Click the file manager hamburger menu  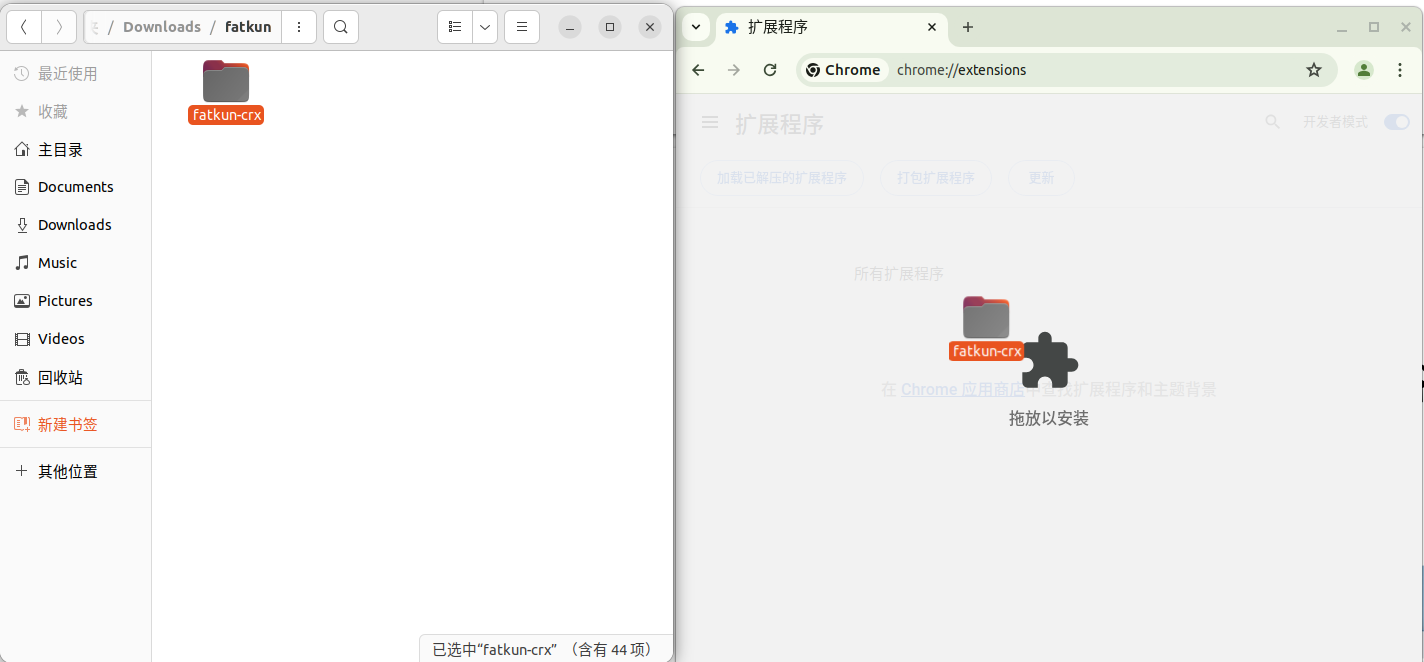(522, 27)
